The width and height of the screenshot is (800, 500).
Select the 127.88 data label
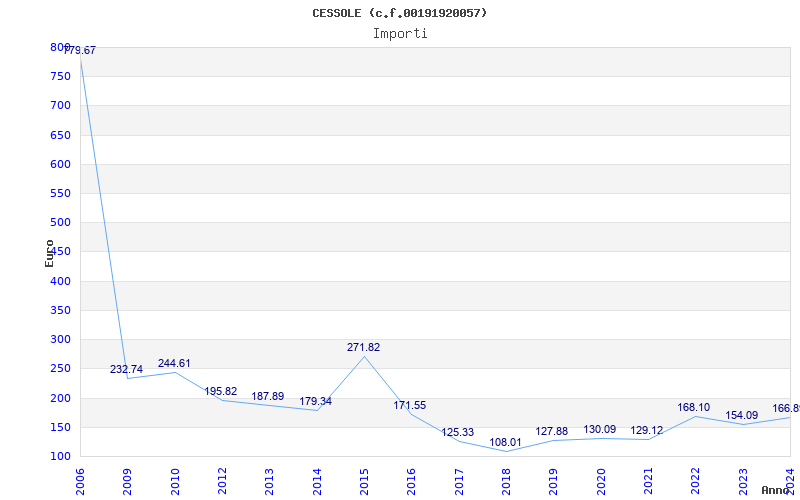click(552, 432)
